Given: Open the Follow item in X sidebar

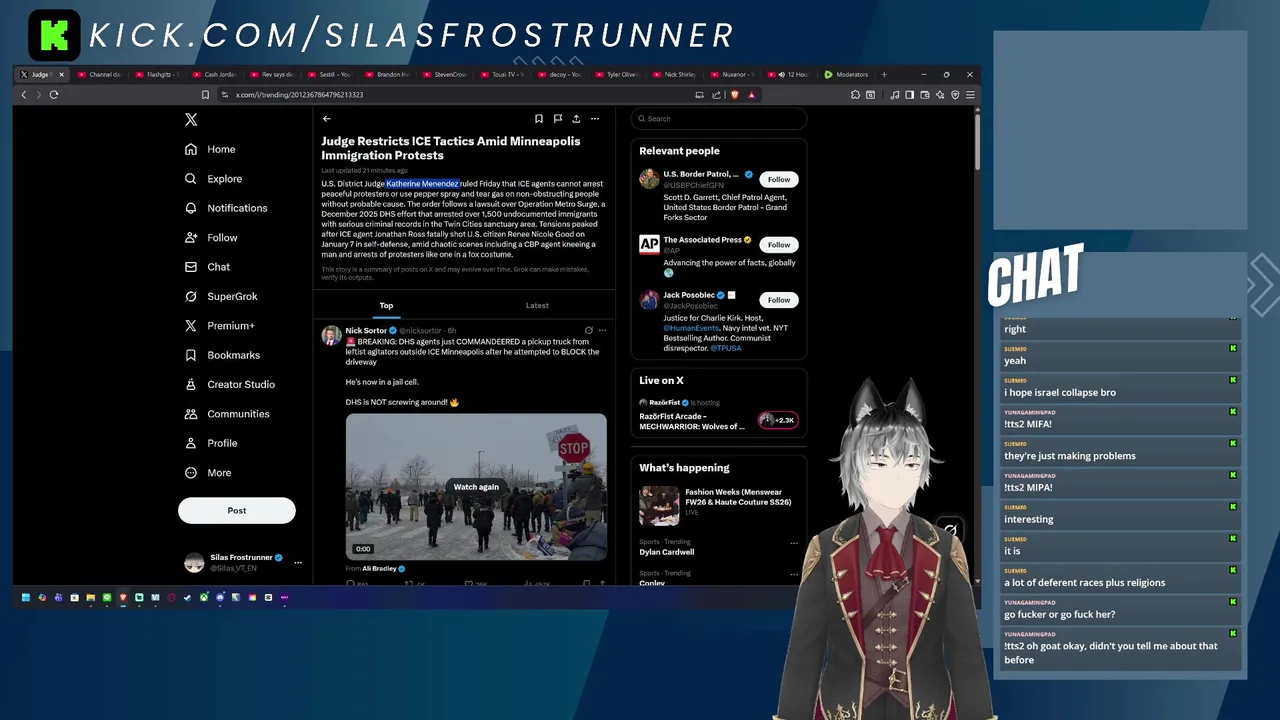Looking at the screenshot, I should pos(212,237).
